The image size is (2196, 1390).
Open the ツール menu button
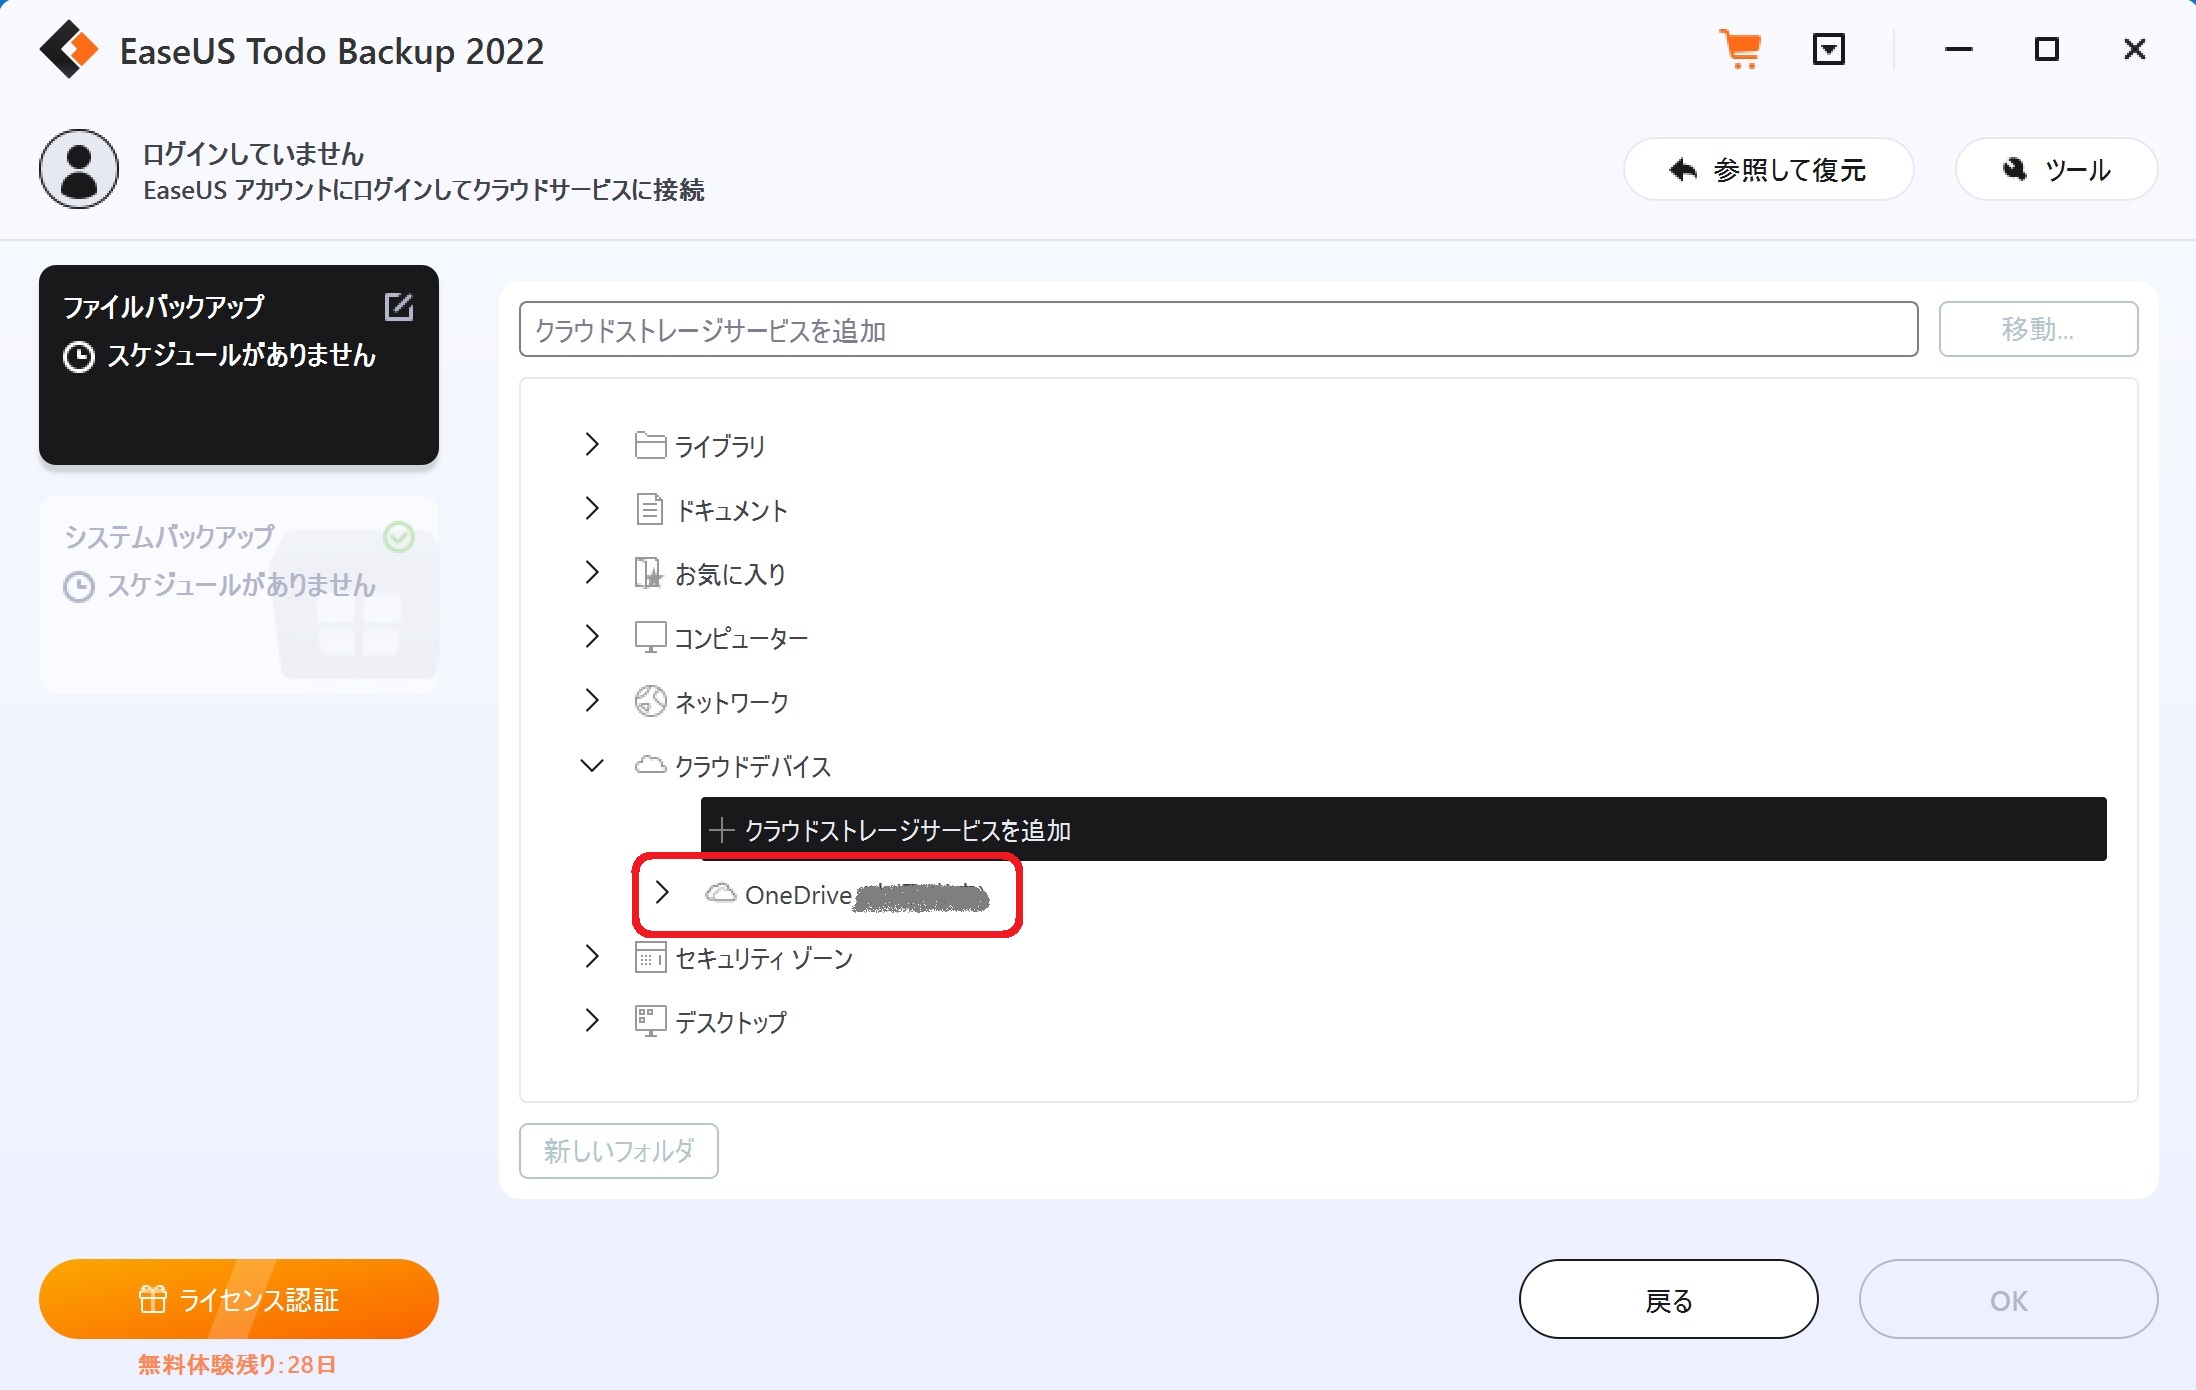[x=2056, y=169]
